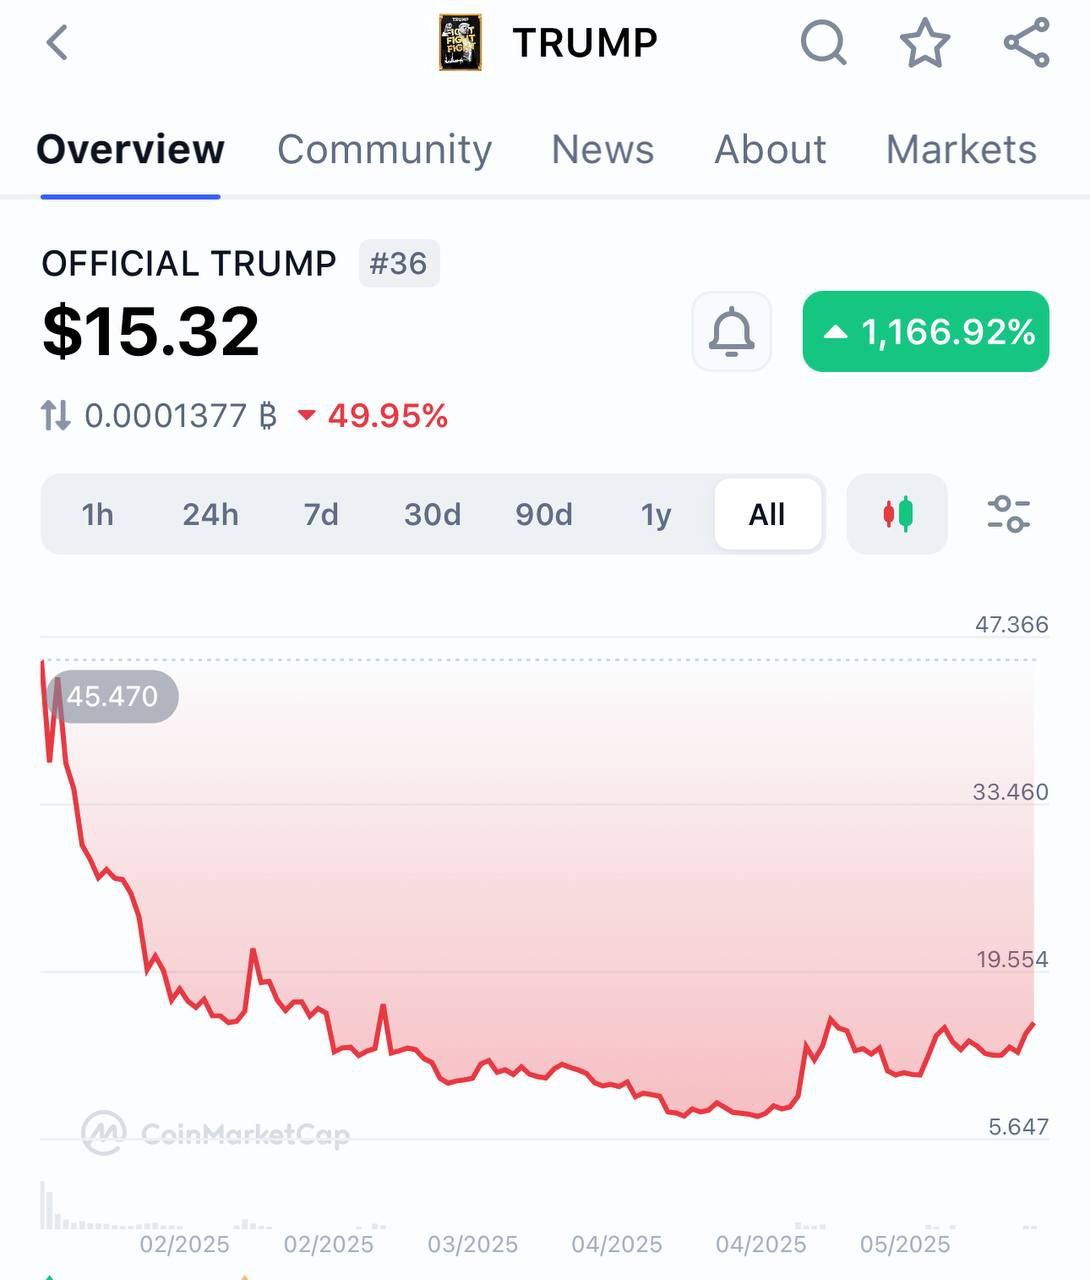Tap the green 1,166.92% change button
The width and height of the screenshot is (1090, 1280).
[926, 331]
